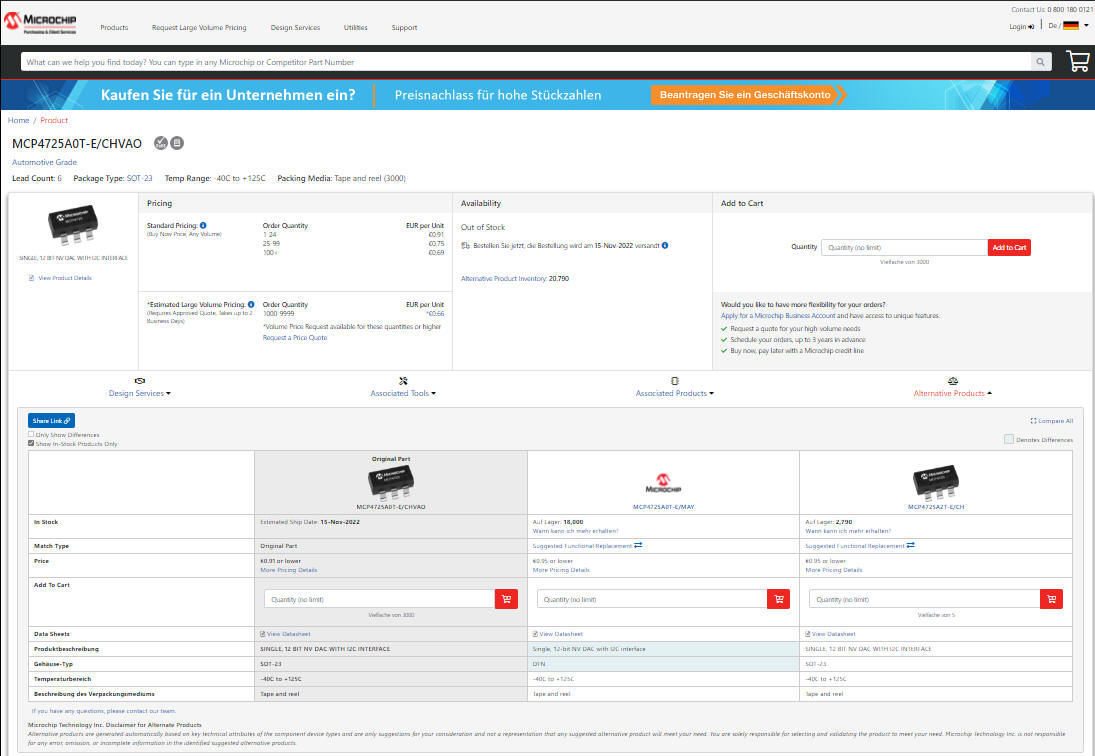This screenshot has height=756, width=1095.
Task: Click the German flag icon
Action: (1071, 26)
